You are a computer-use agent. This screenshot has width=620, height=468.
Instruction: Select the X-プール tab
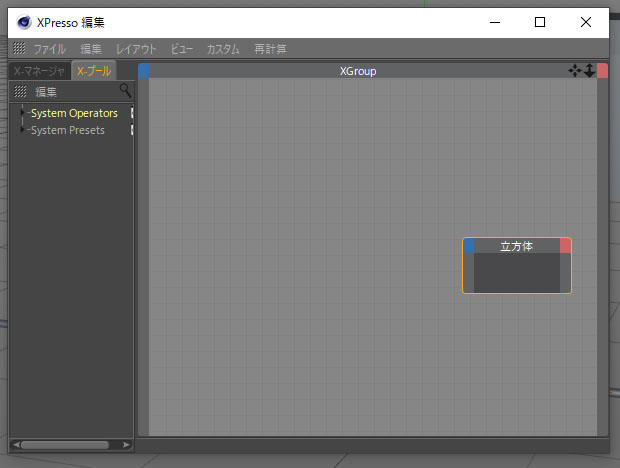pyautogui.click(x=94, y=71)
